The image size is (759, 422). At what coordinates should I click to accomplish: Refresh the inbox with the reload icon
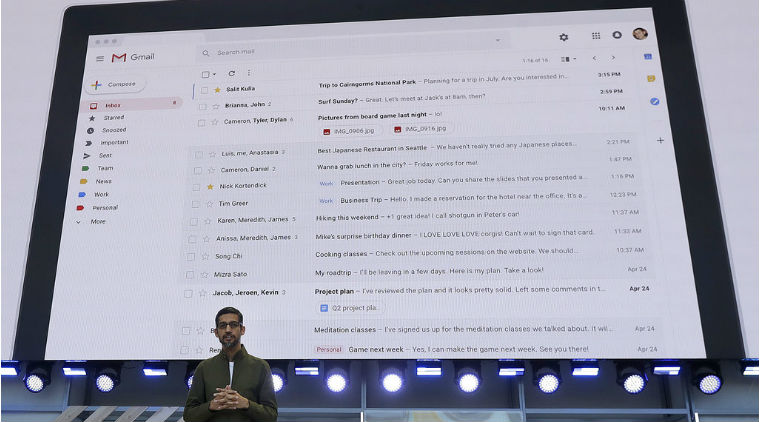232,73
